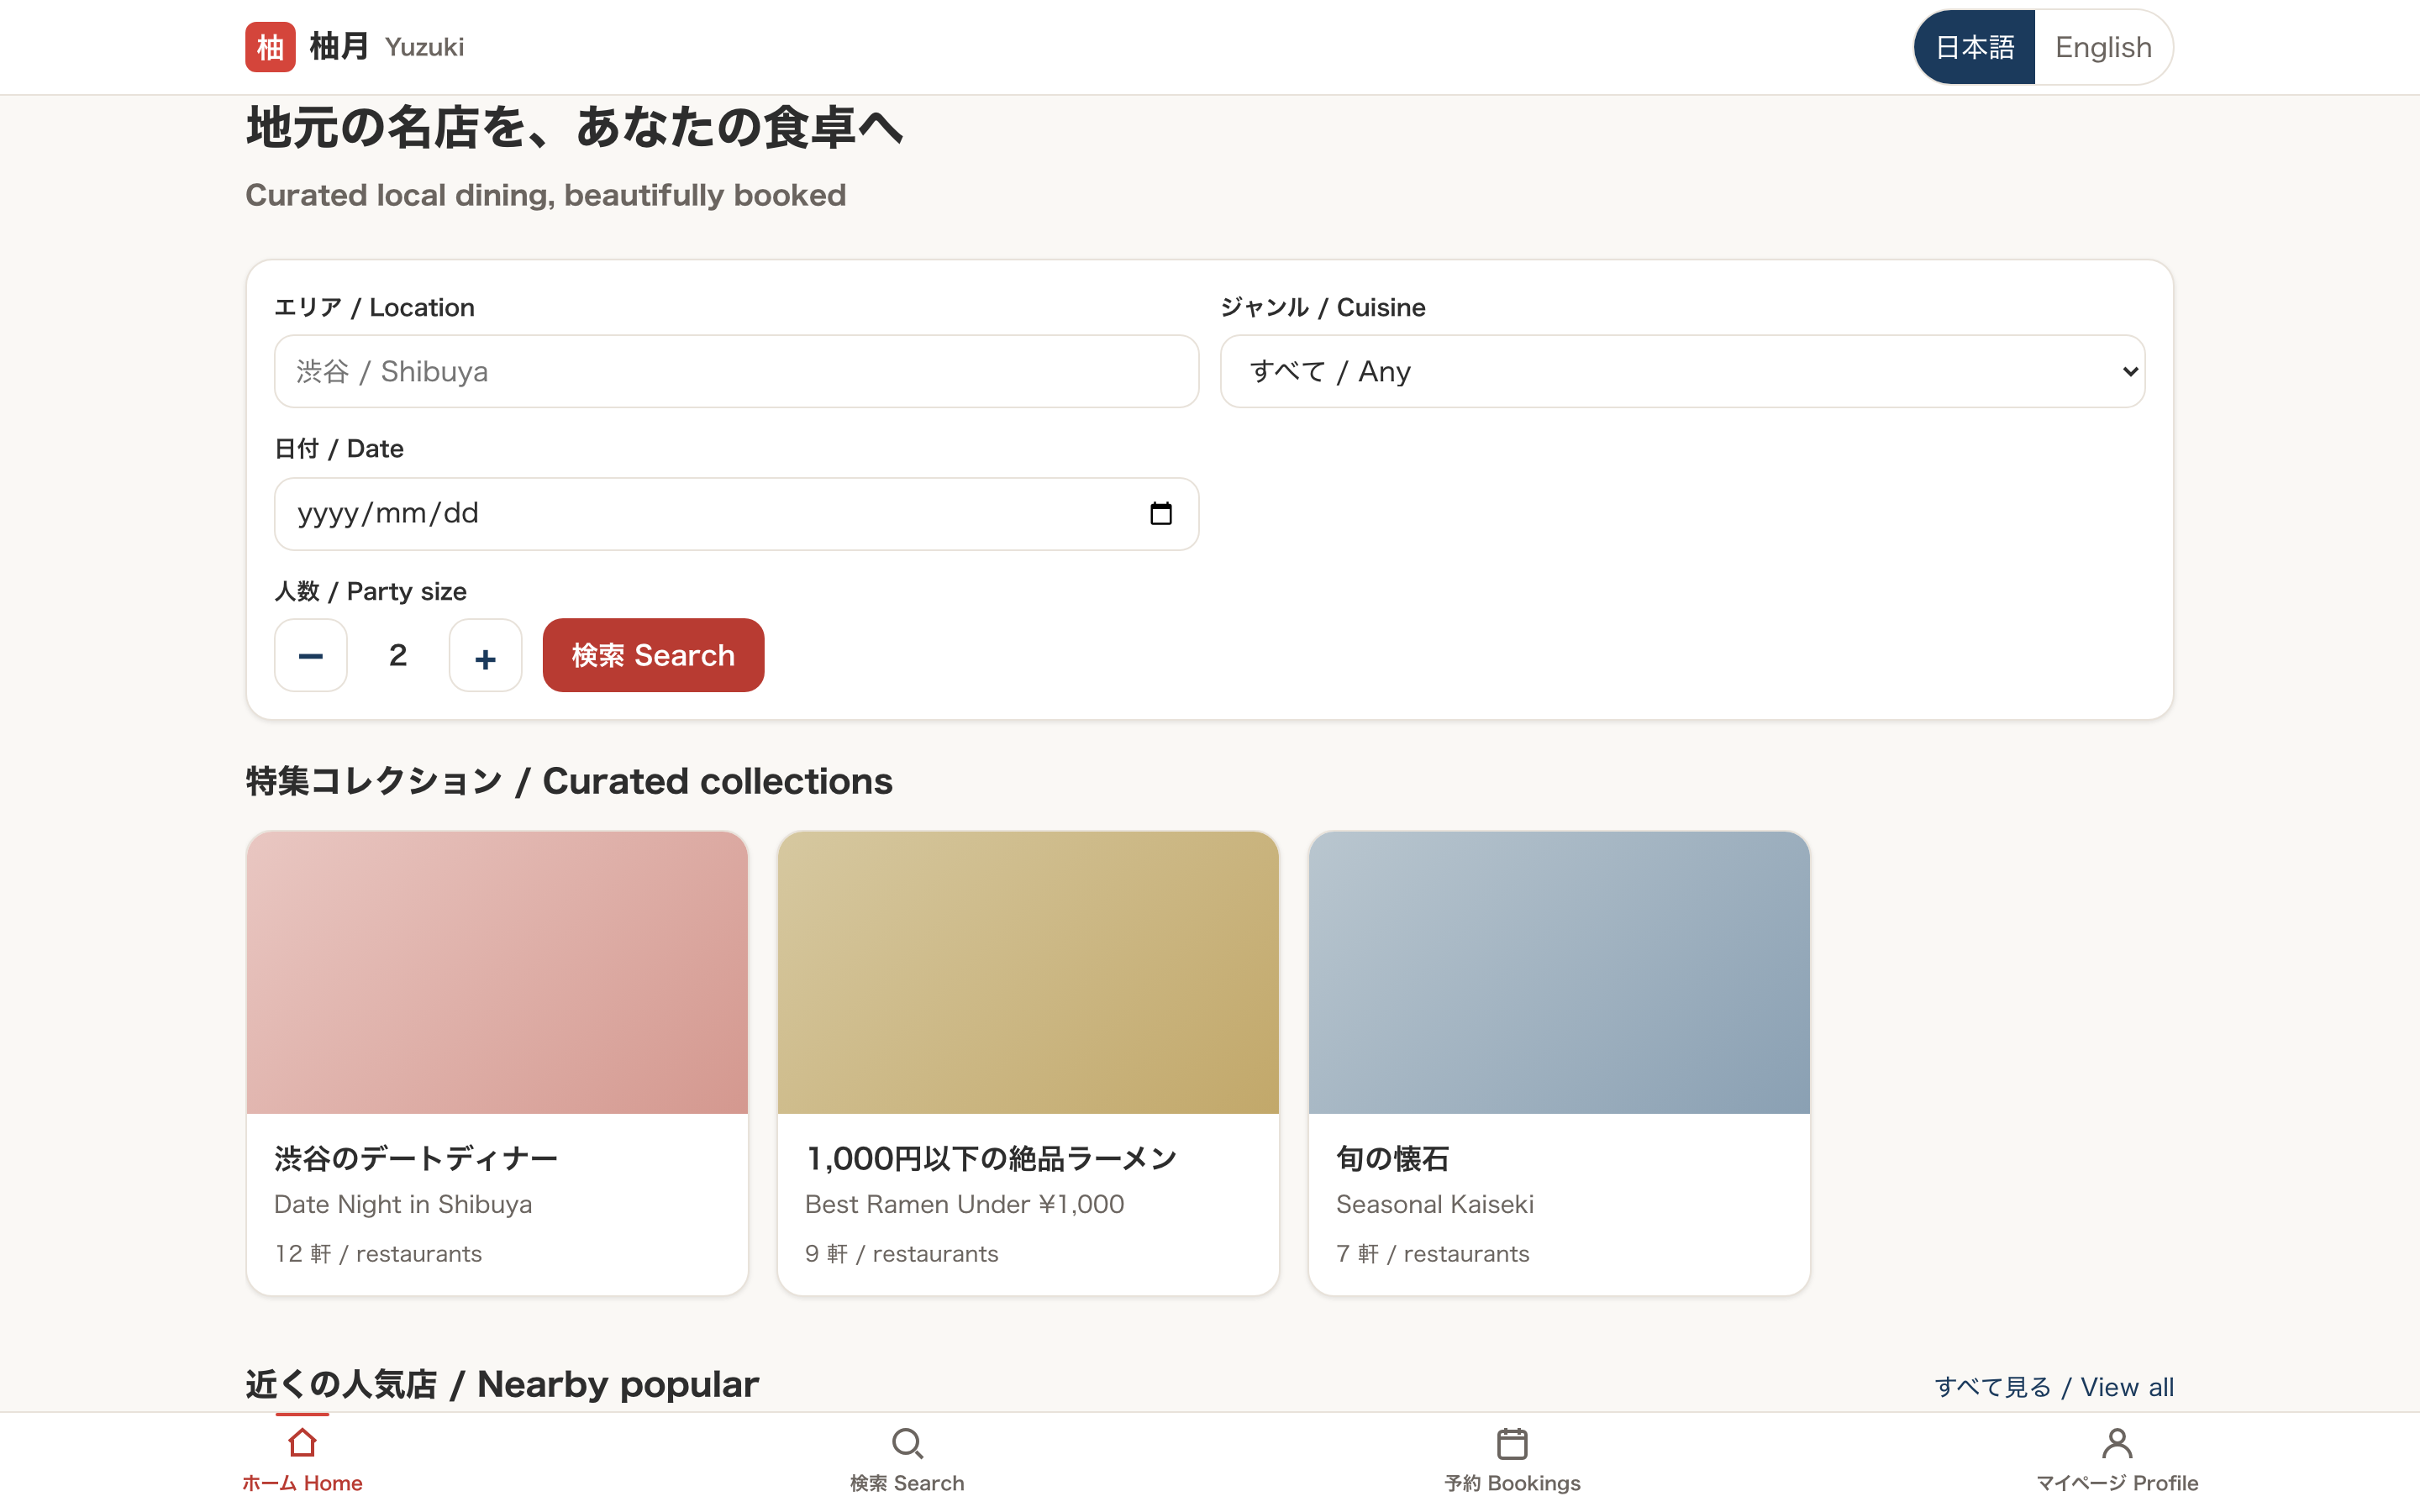Click the View all link
2420x1512 pixels.
point(2054,1387)
